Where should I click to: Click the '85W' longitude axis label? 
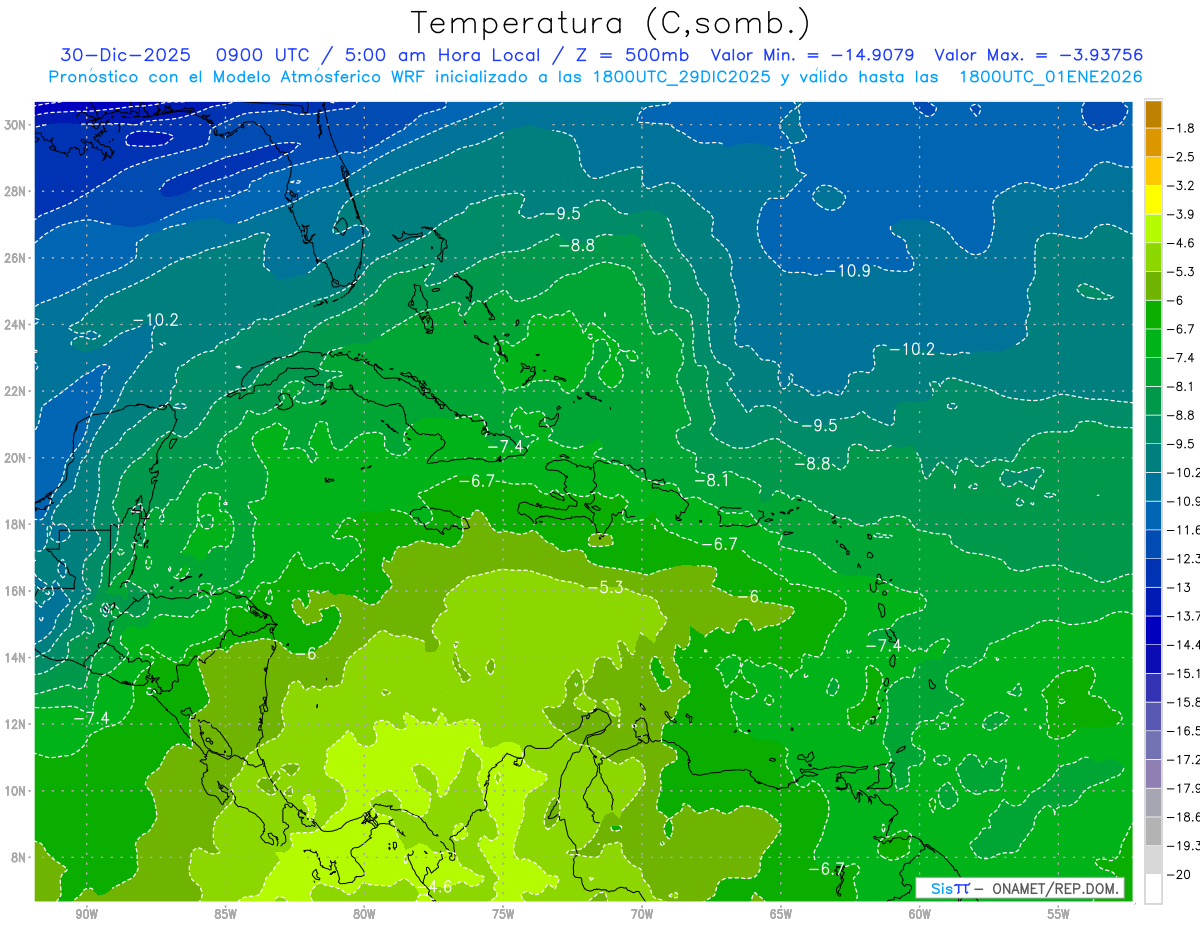225,914
